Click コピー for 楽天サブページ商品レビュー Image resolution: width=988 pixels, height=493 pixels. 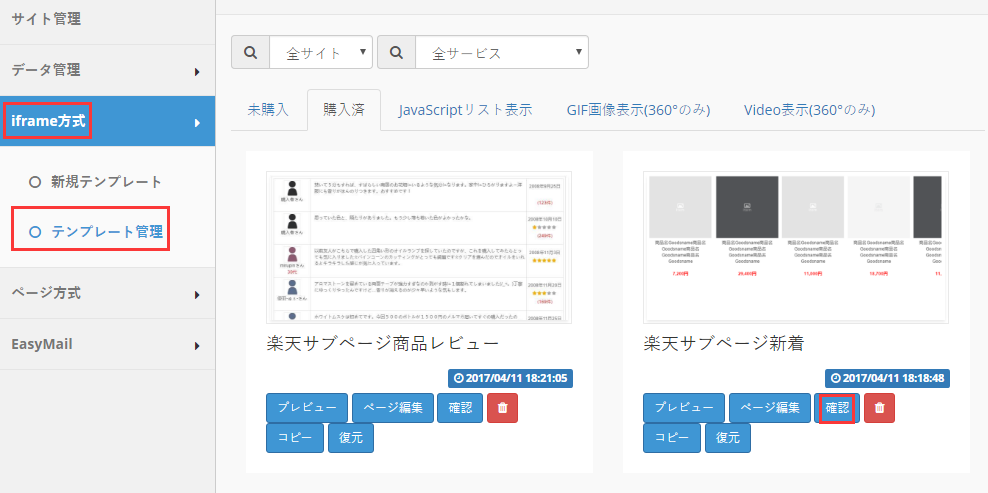(295, 438)
